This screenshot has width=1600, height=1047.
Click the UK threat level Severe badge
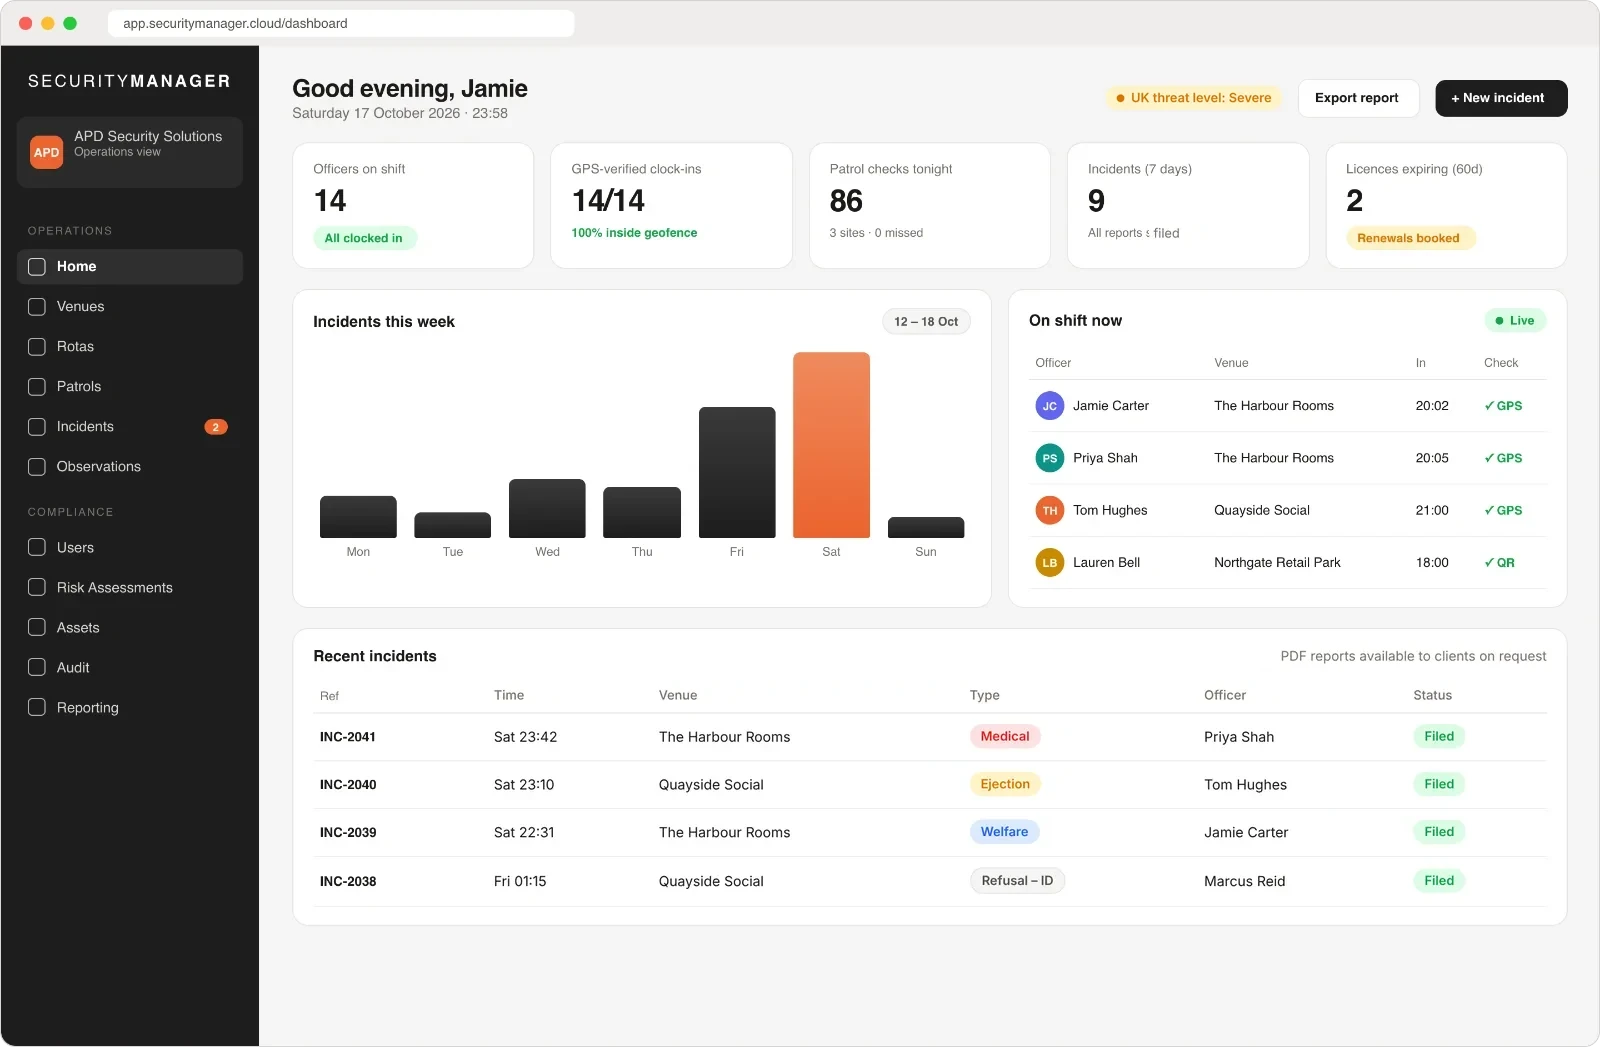(1194, 98)
